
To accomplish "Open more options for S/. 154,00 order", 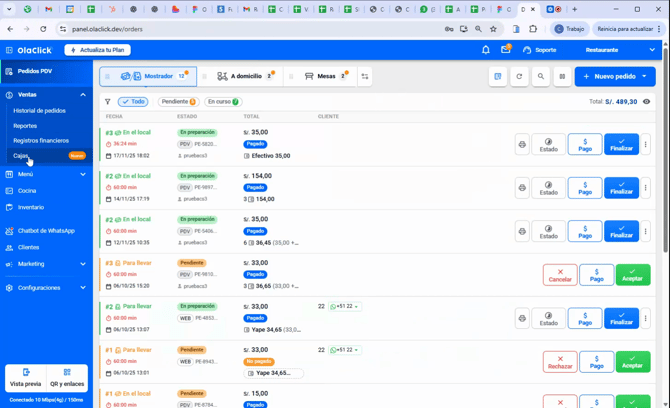I will coord(646,188).
